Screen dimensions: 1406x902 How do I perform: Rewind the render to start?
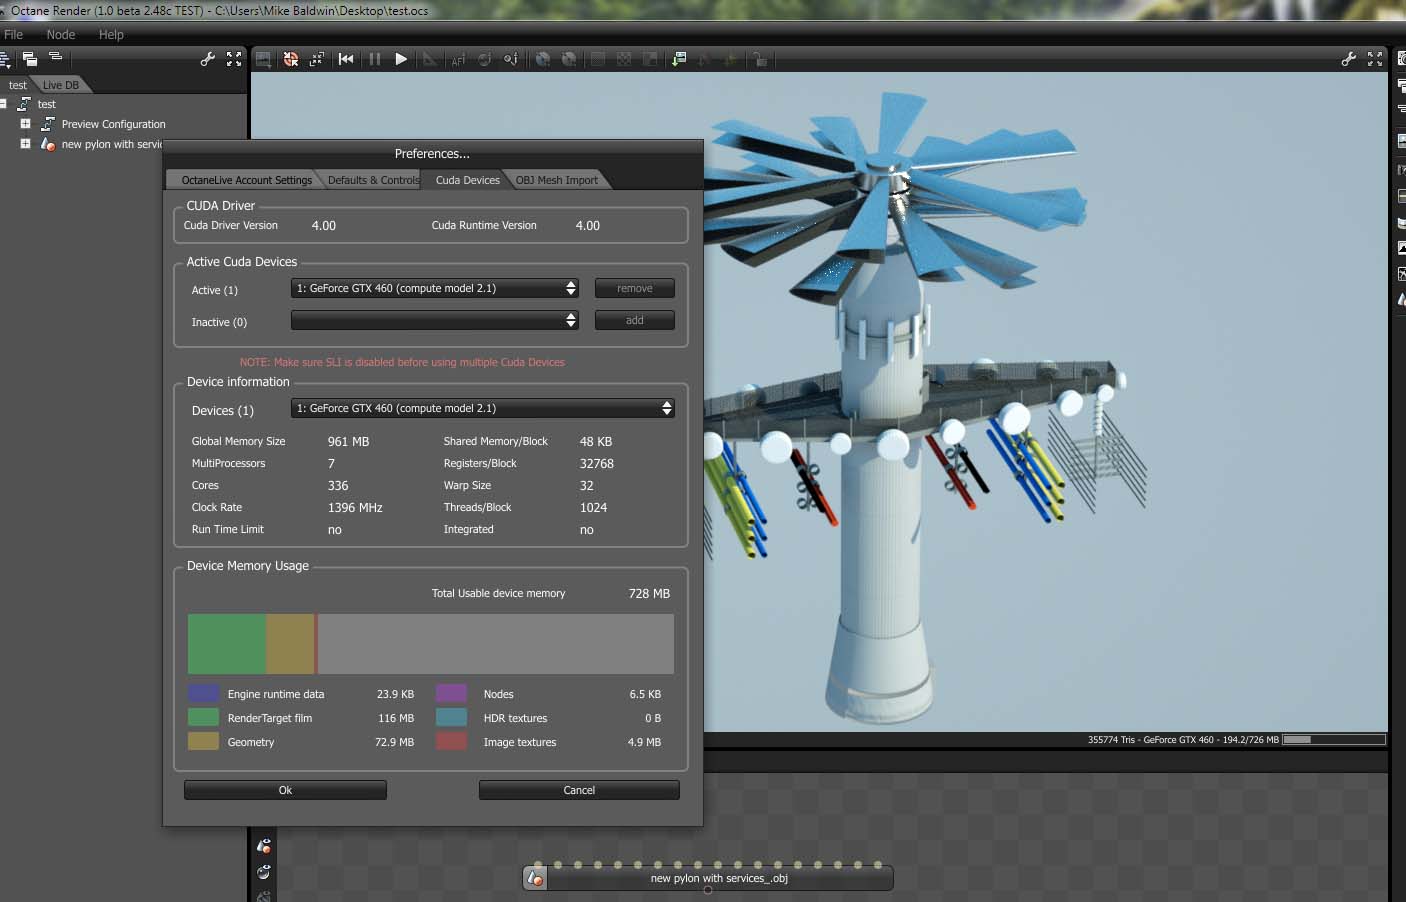(x=346, y=59)
